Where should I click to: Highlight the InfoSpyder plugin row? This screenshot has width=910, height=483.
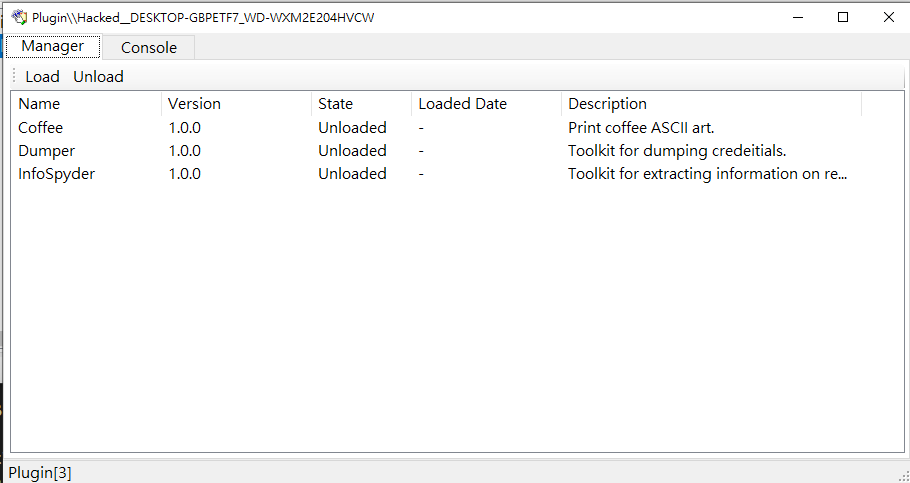pos(57,174)
